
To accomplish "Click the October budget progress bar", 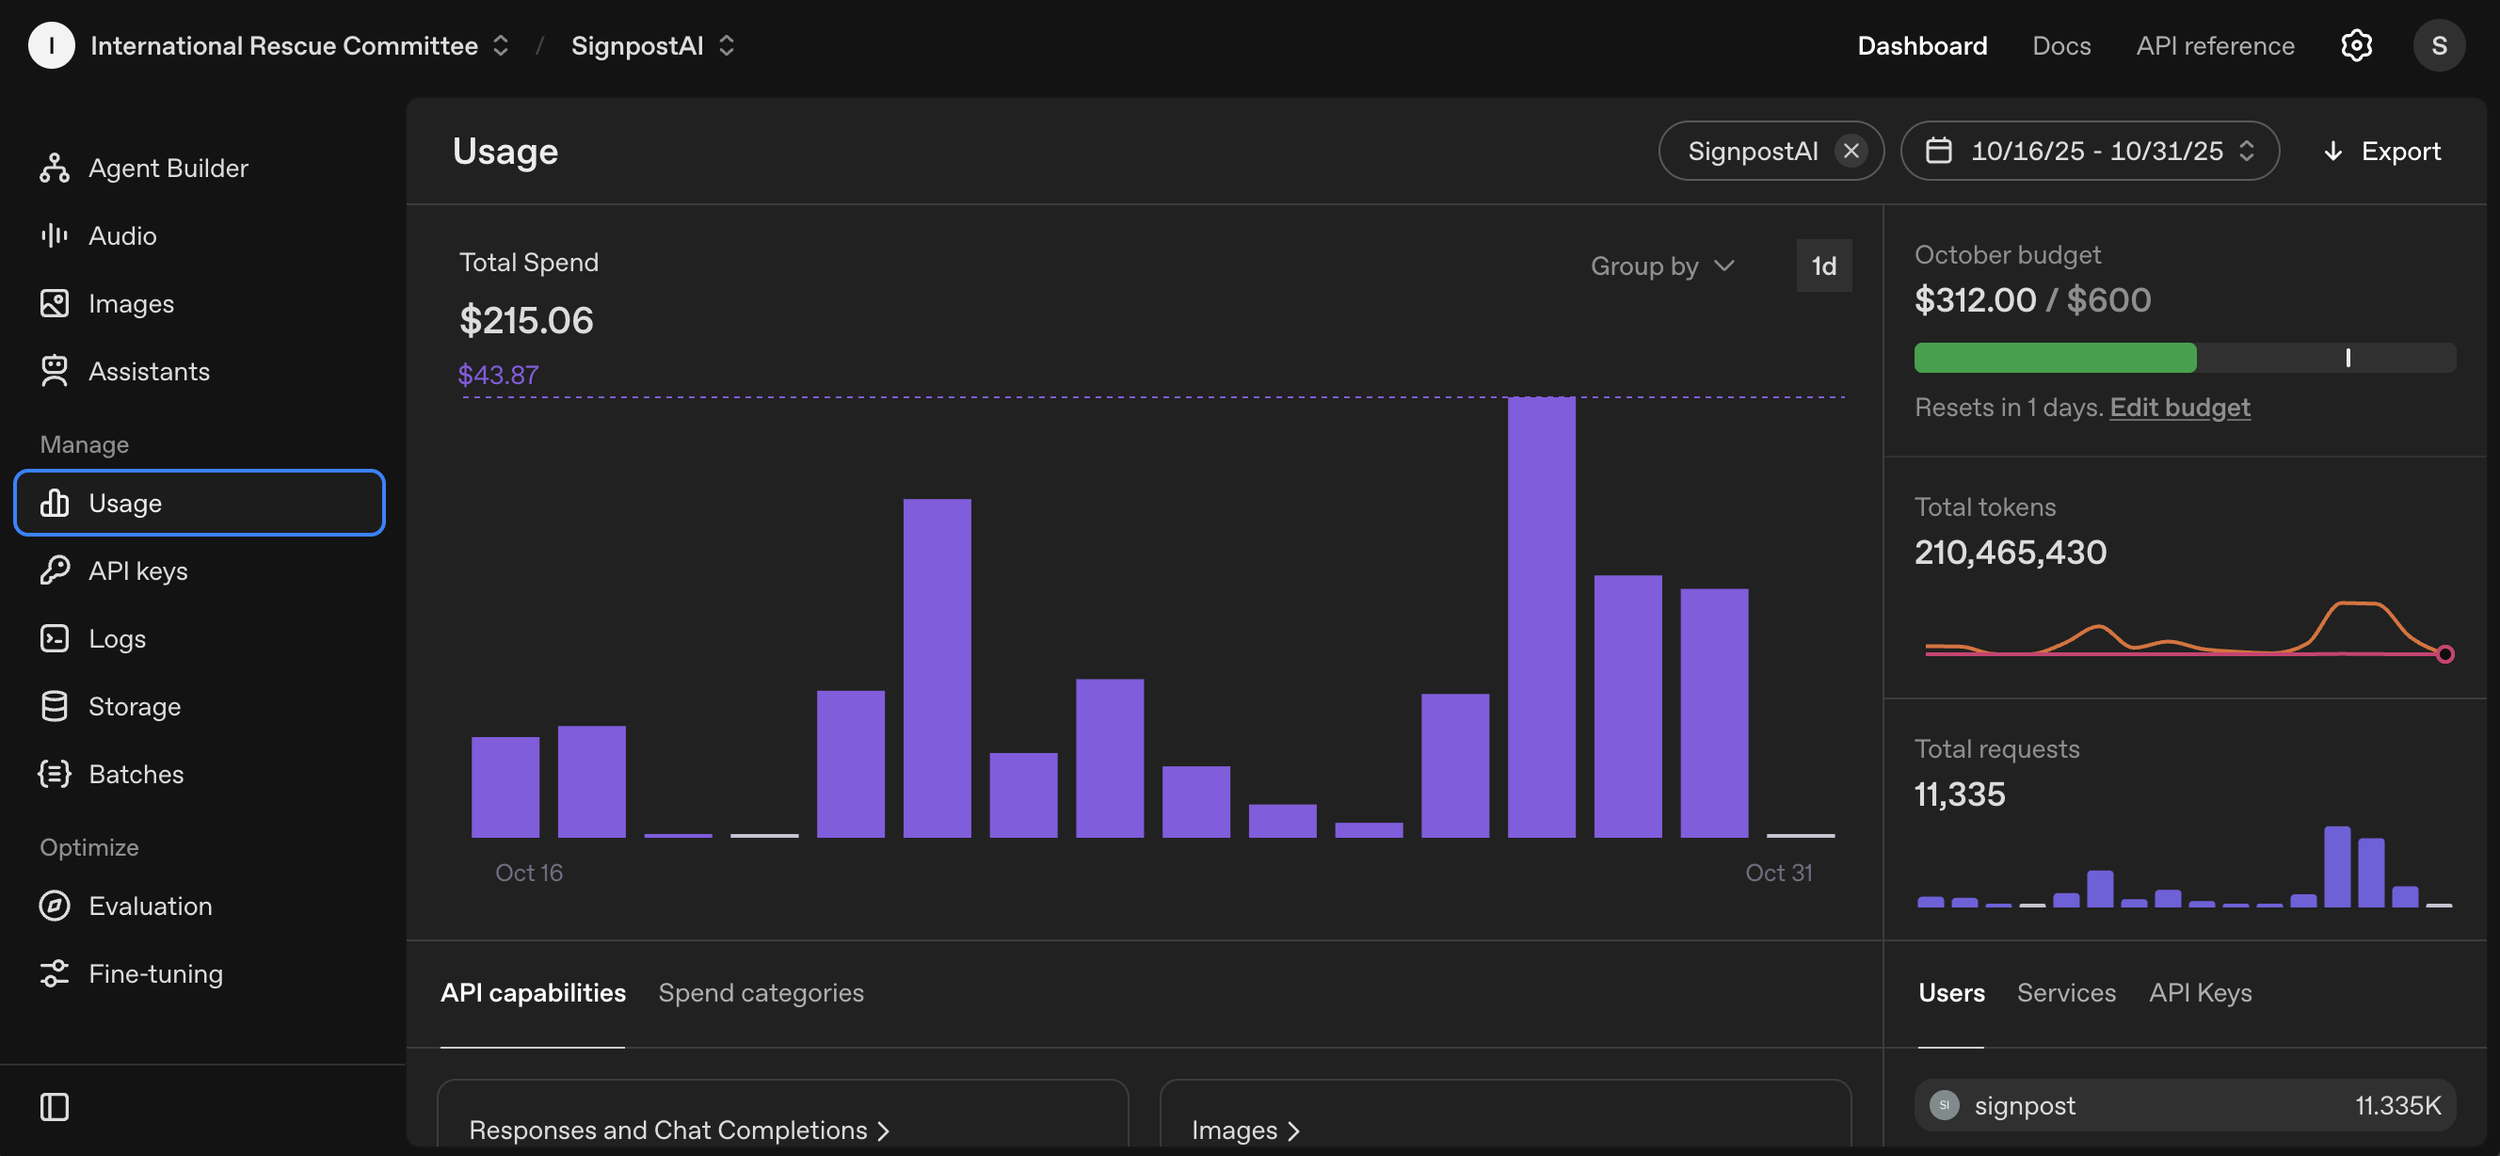I will point(2184,358).
